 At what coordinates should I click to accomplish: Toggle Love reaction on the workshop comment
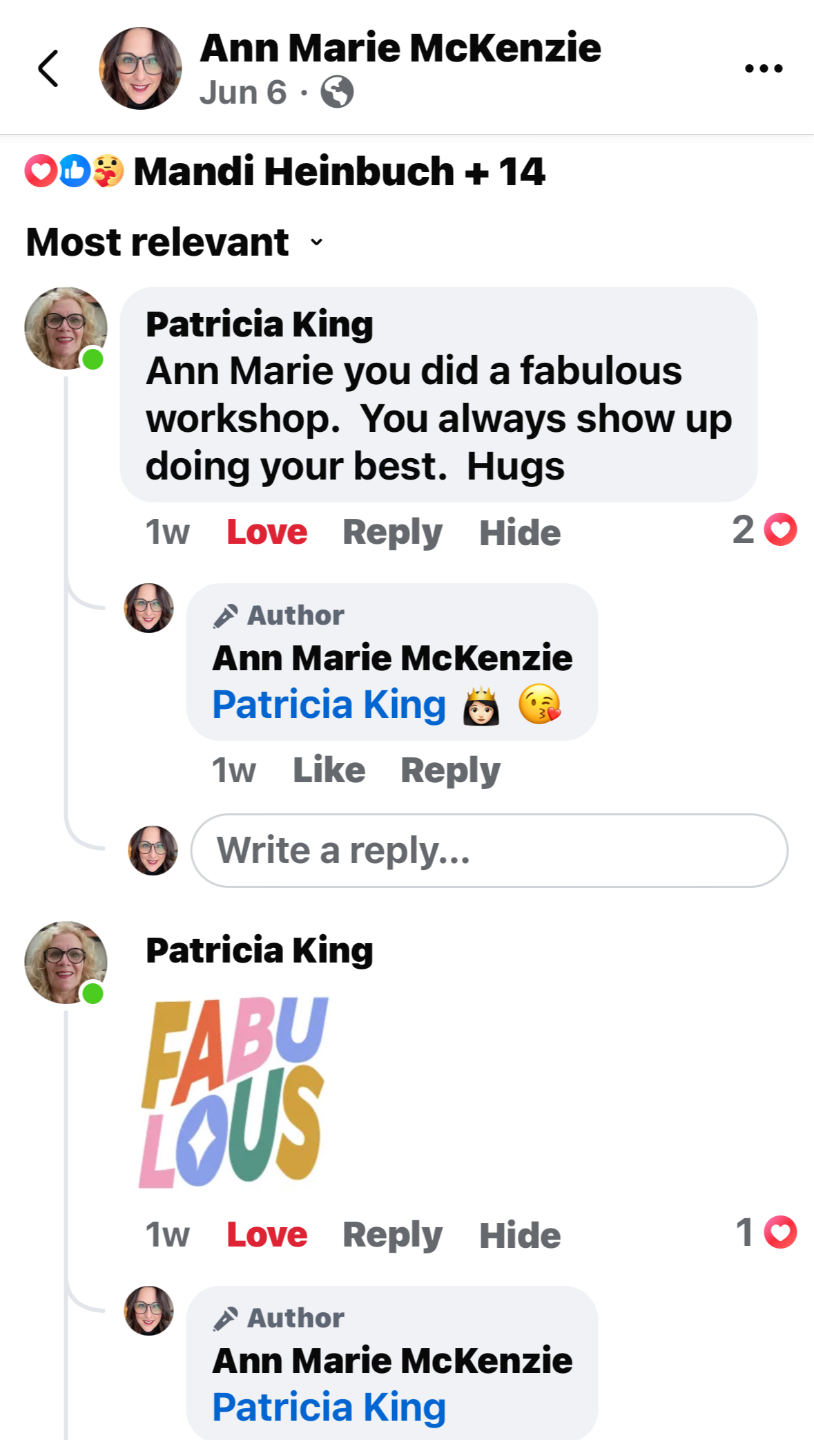click(x=267, y=532)
